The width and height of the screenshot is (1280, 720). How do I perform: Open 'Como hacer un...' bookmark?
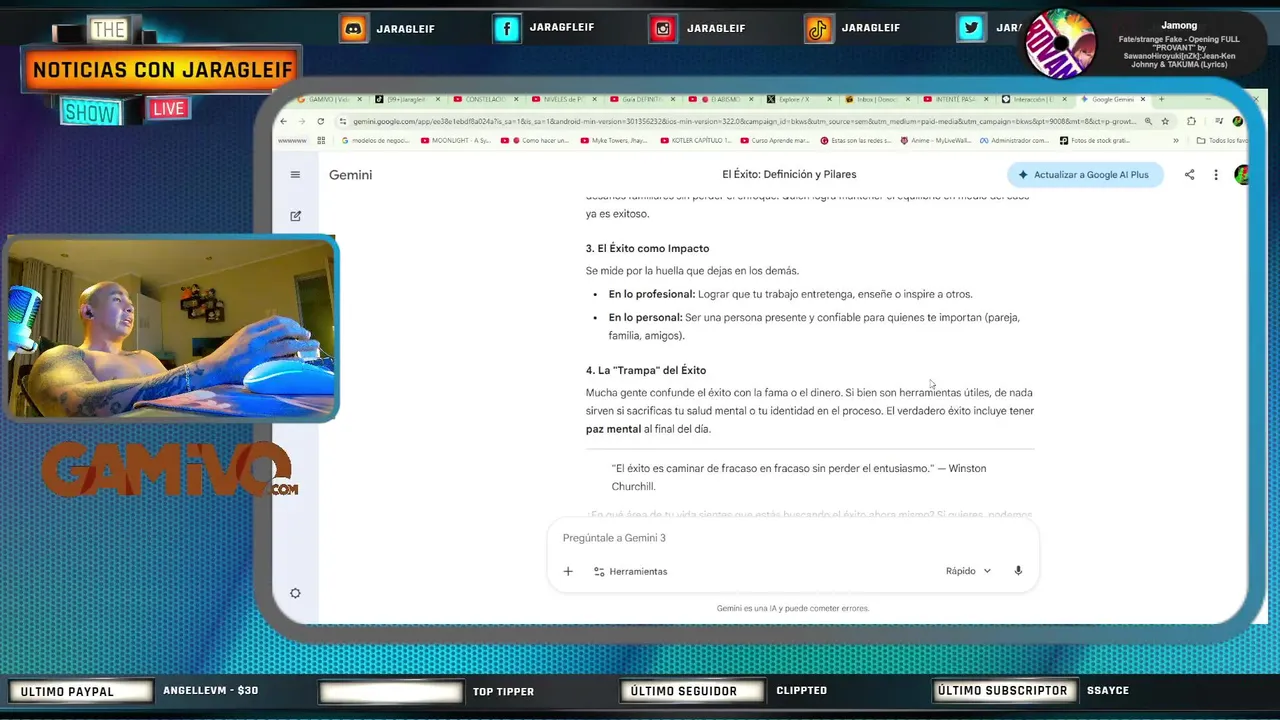pos(535,140)
